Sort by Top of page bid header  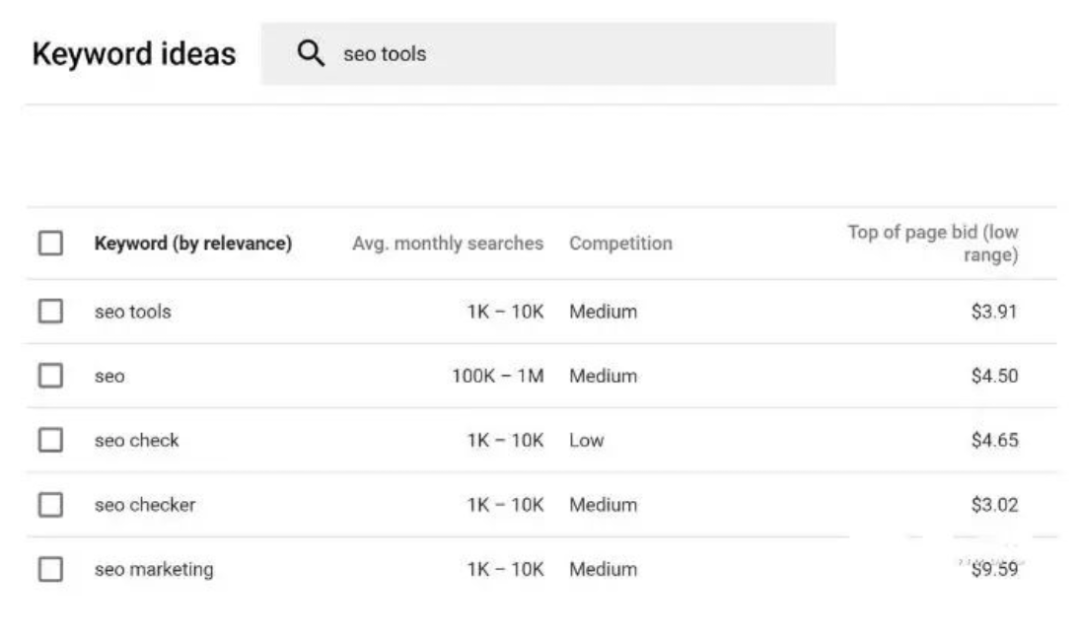pos(932,243)
